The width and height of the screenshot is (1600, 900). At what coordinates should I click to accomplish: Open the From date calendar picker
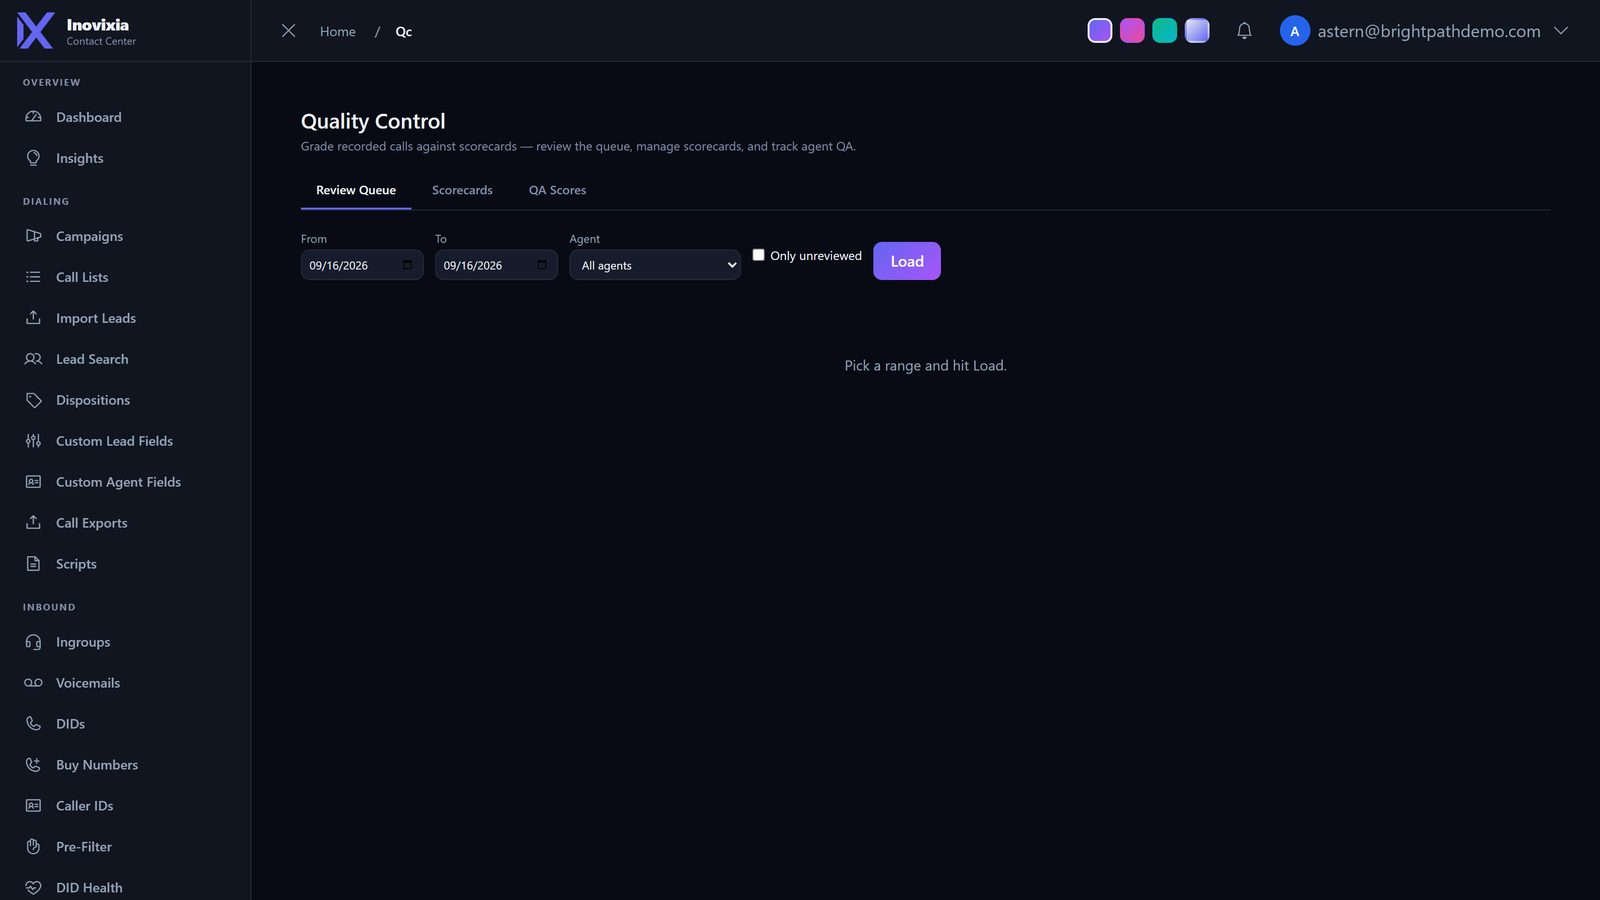tap(407, 265)
